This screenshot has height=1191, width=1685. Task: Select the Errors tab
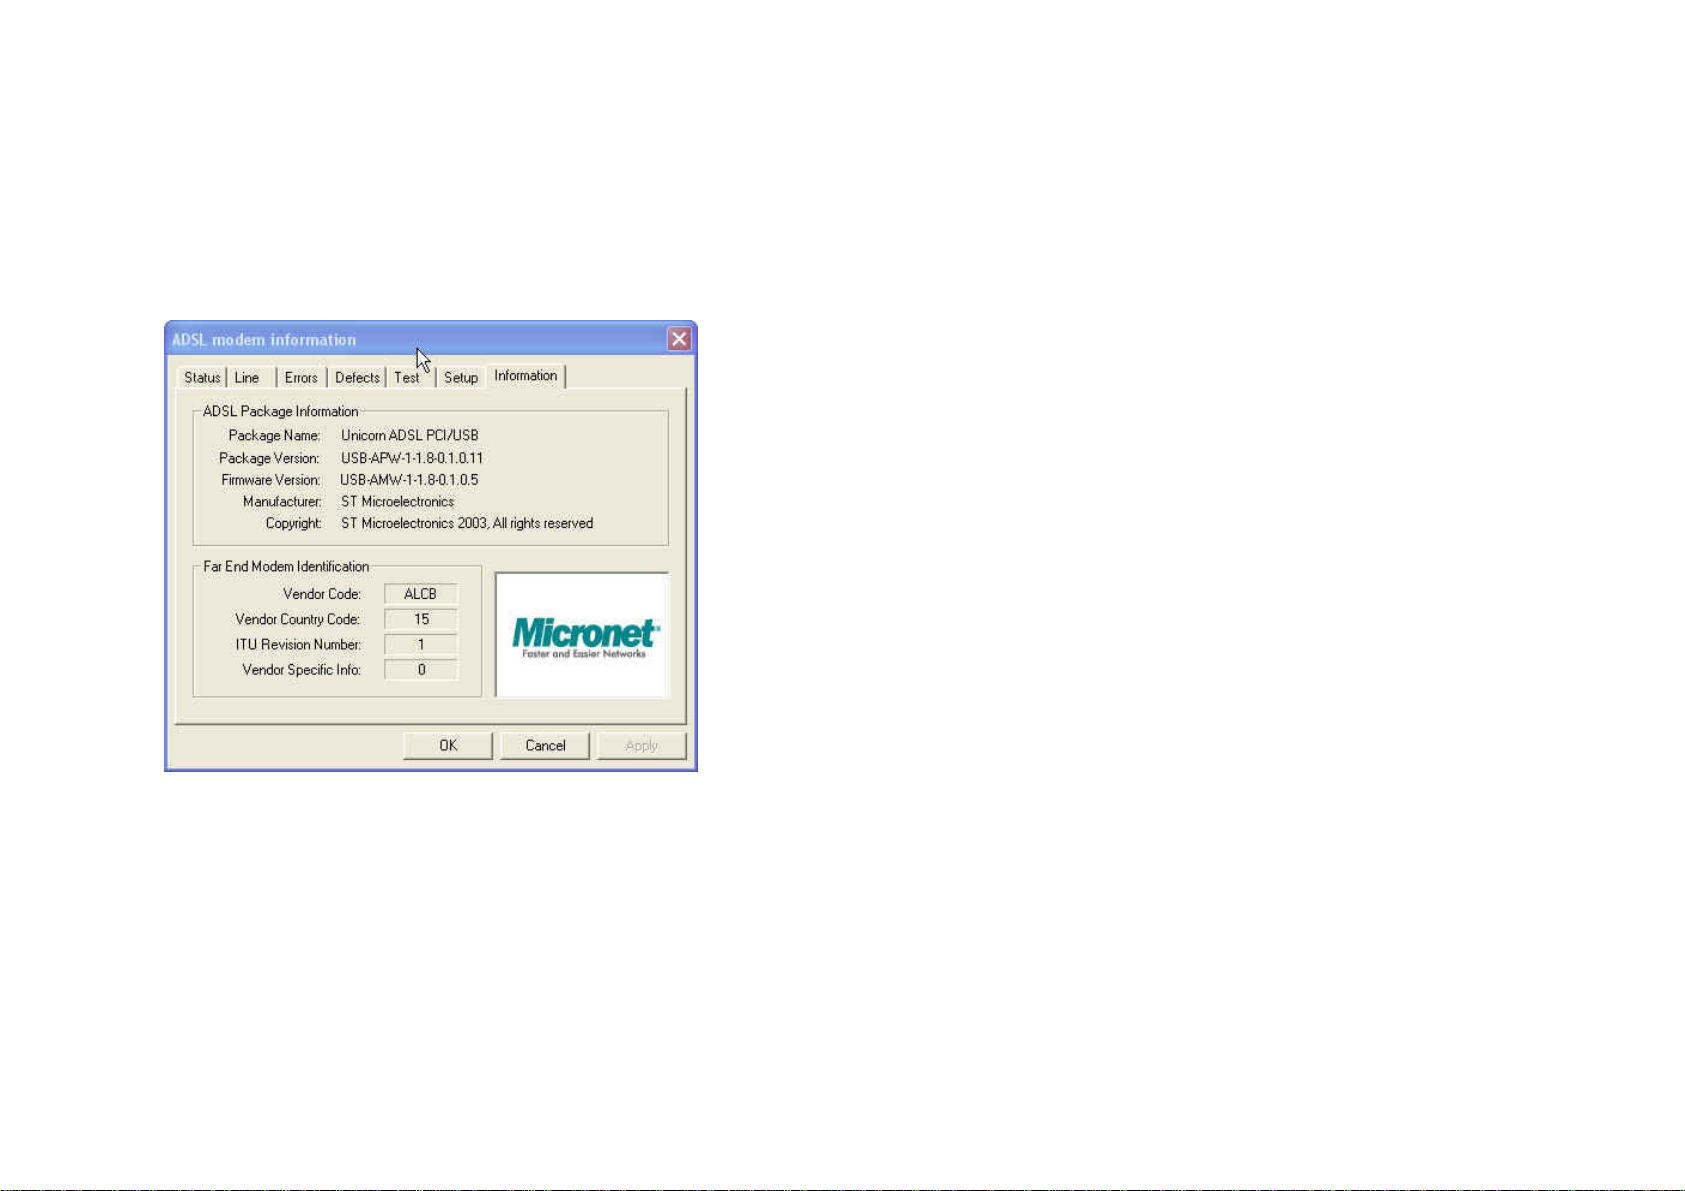[301, 378]
